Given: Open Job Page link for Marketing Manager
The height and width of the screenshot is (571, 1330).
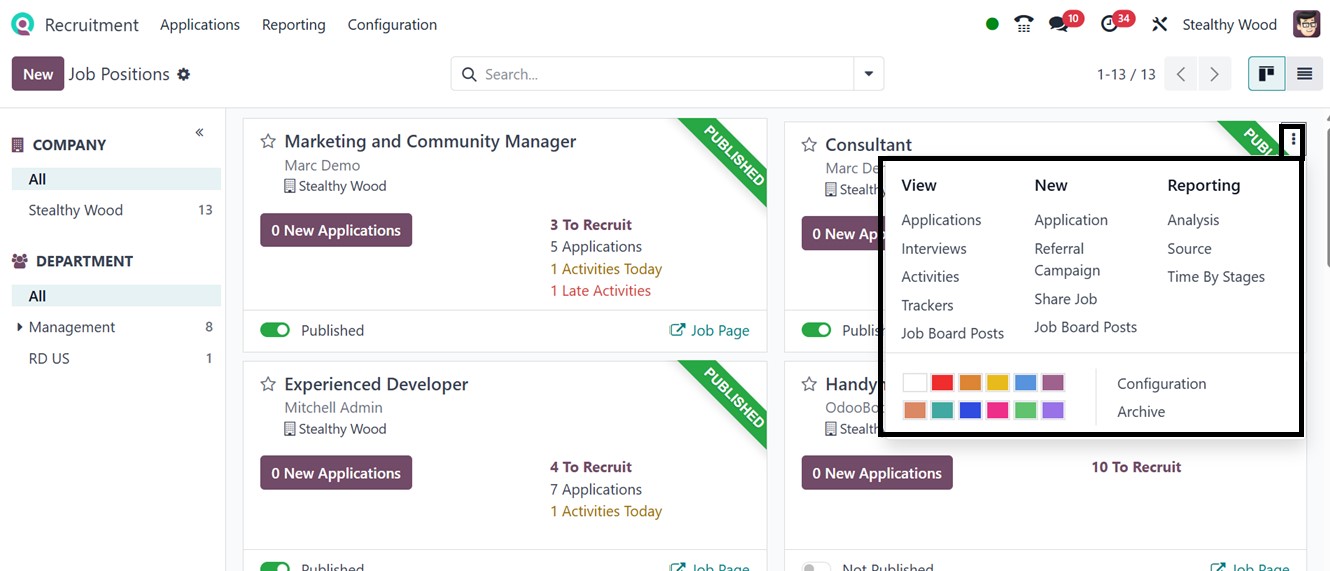Looking at the screenshot, I should pos(709,330).
